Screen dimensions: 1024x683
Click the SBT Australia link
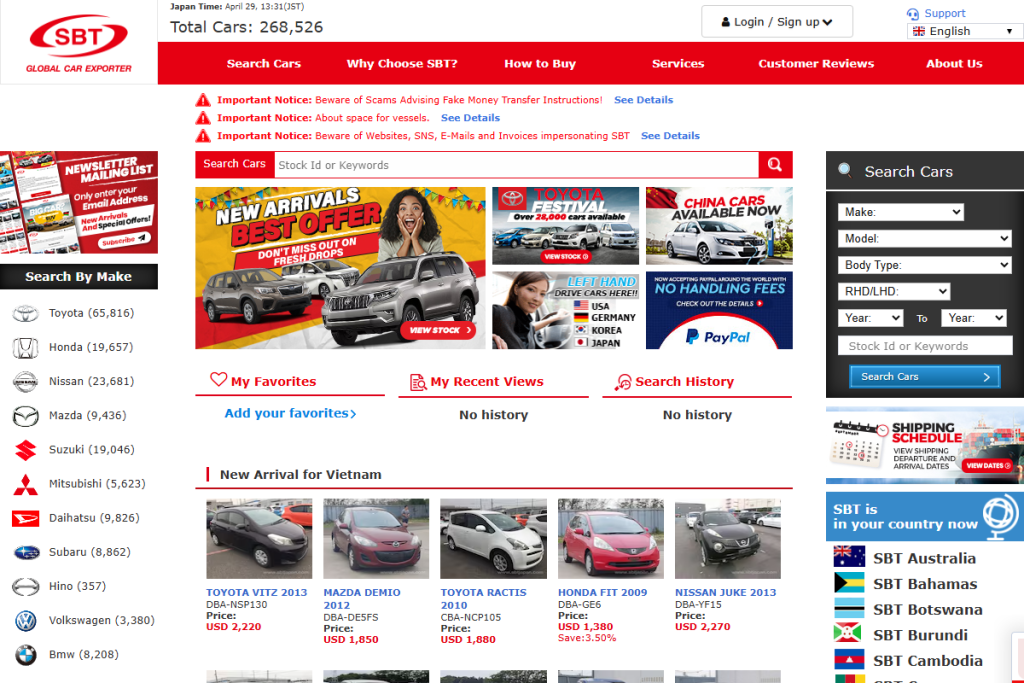click(x=924, y=558)
